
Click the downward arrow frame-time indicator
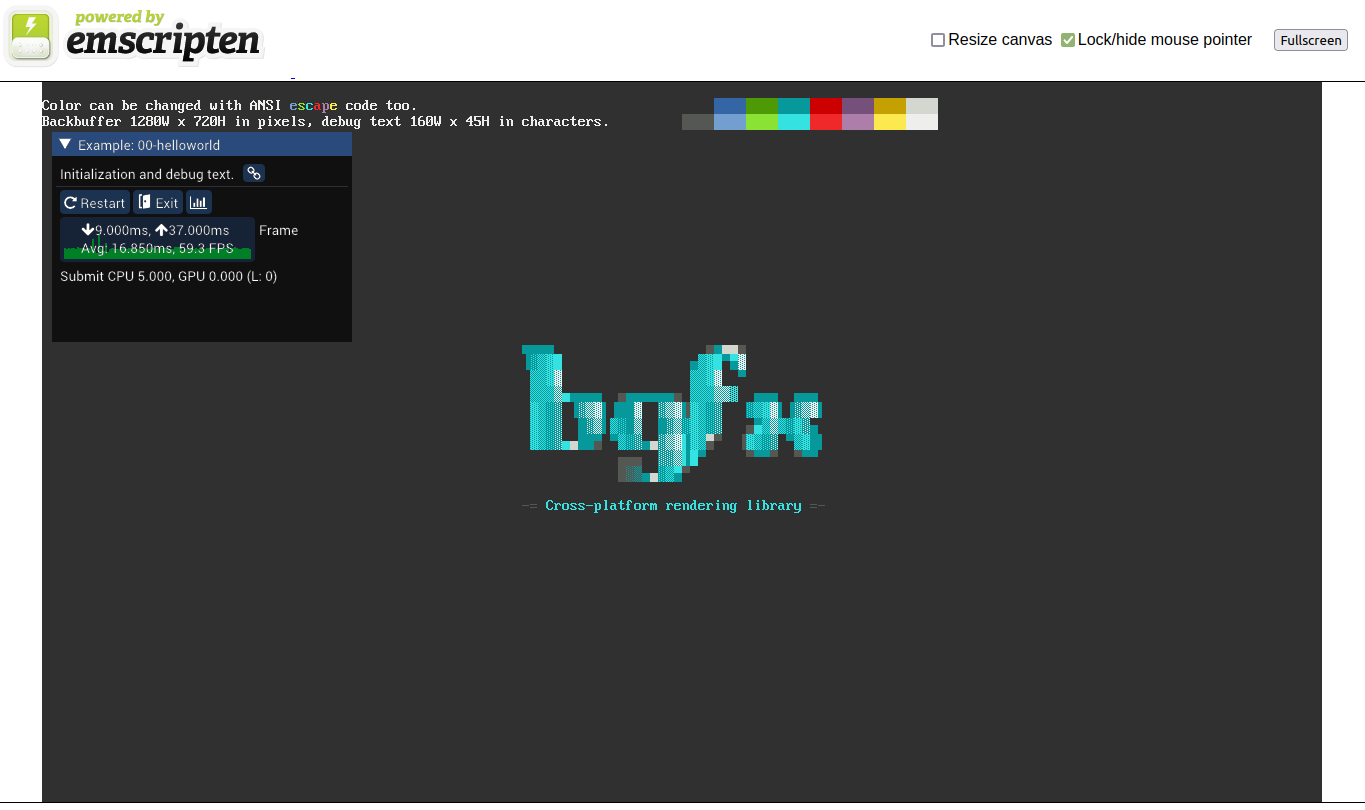point(88,229)
